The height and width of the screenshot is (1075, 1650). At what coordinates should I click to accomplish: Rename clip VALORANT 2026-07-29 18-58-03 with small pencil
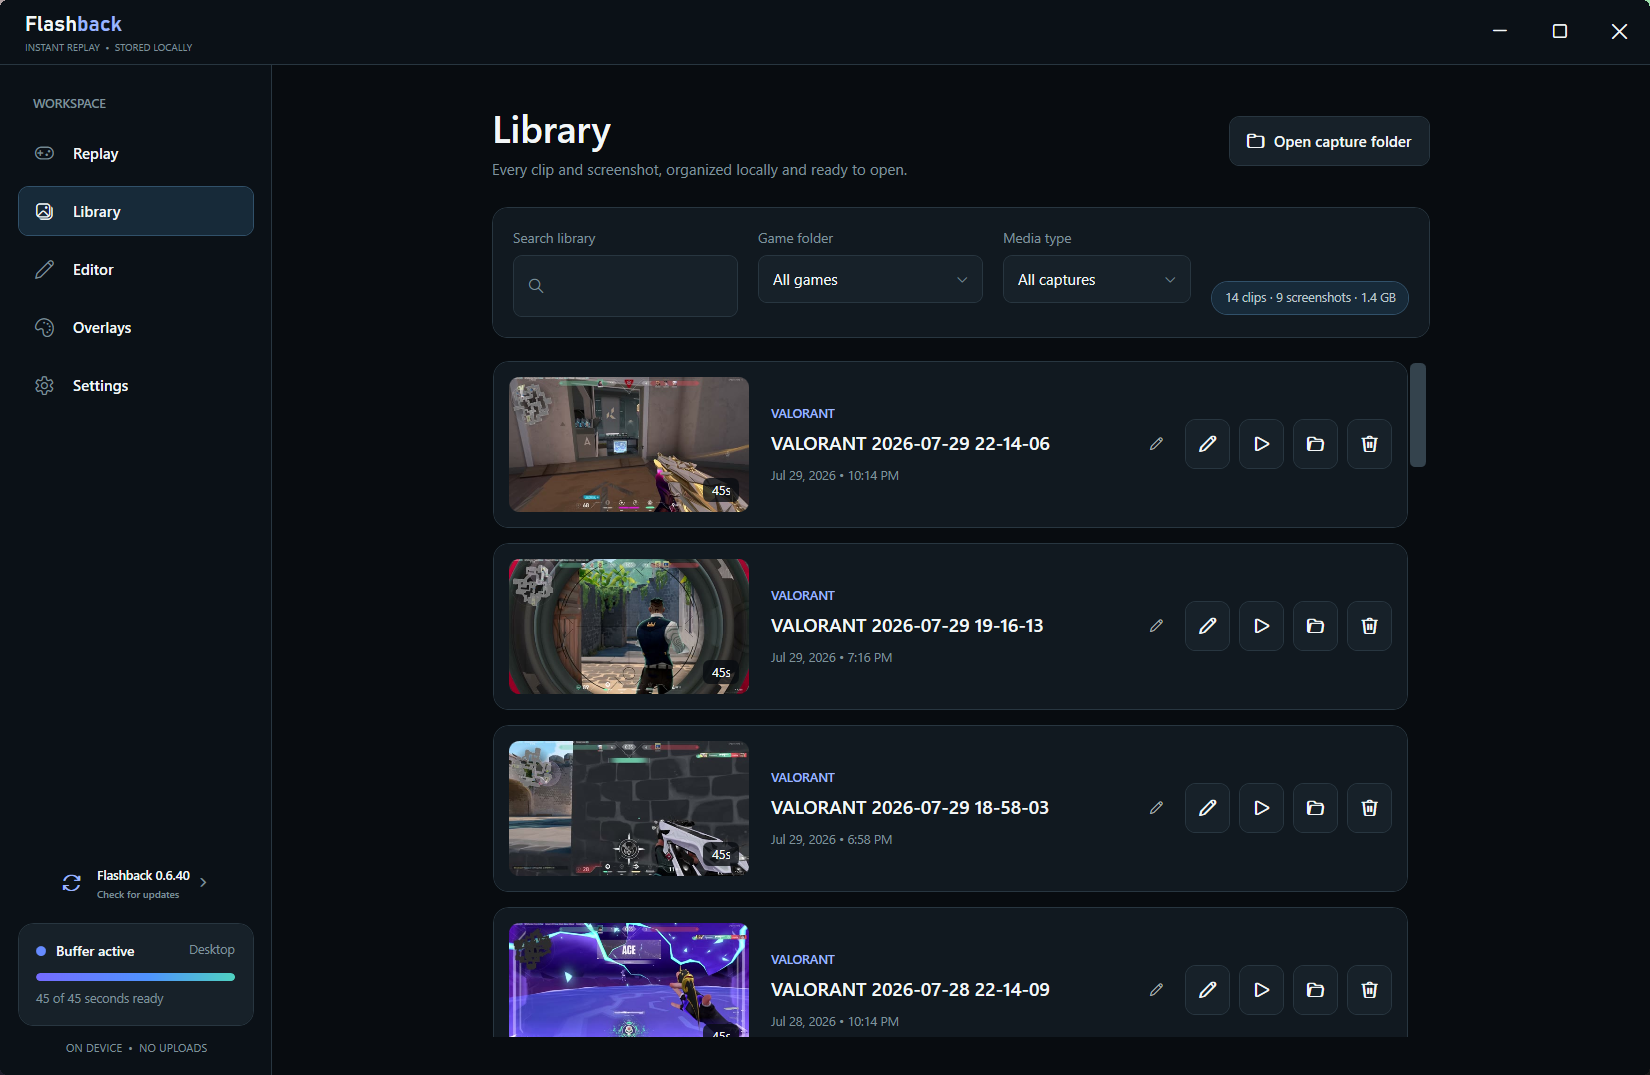tap(1156, 808)
